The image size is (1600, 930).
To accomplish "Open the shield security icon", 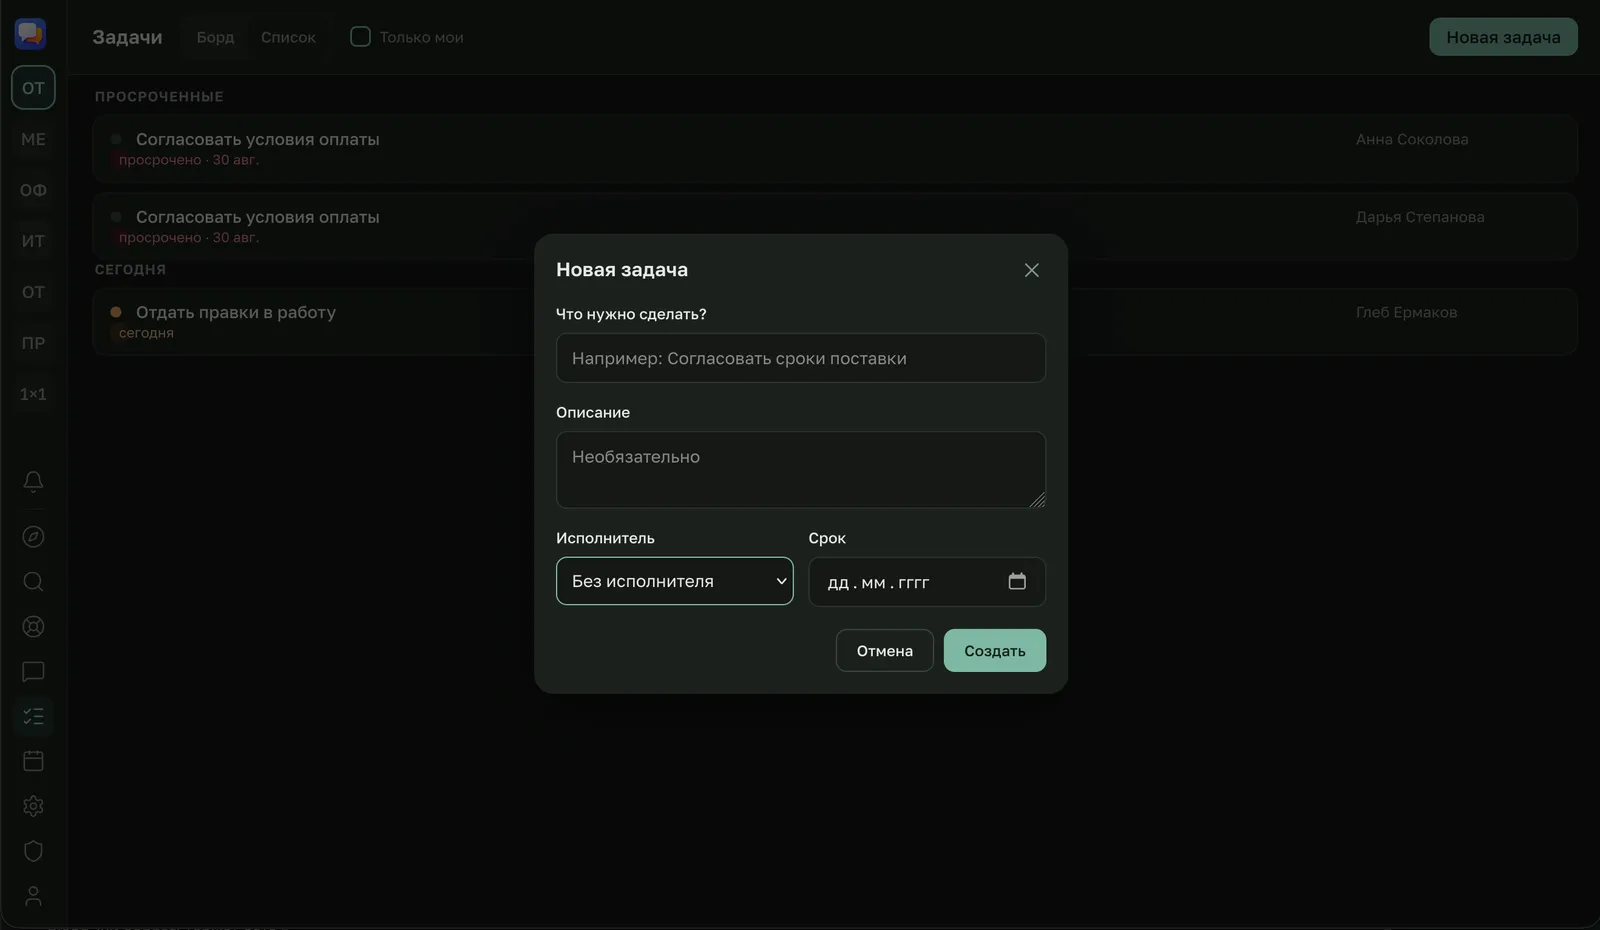I will pyautogui.click(x=33, y=851).
